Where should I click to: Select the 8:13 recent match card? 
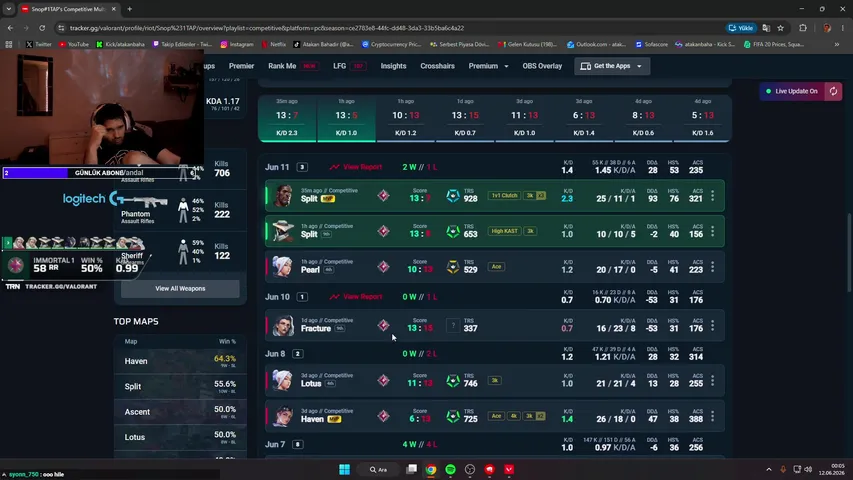pos(643,118)
